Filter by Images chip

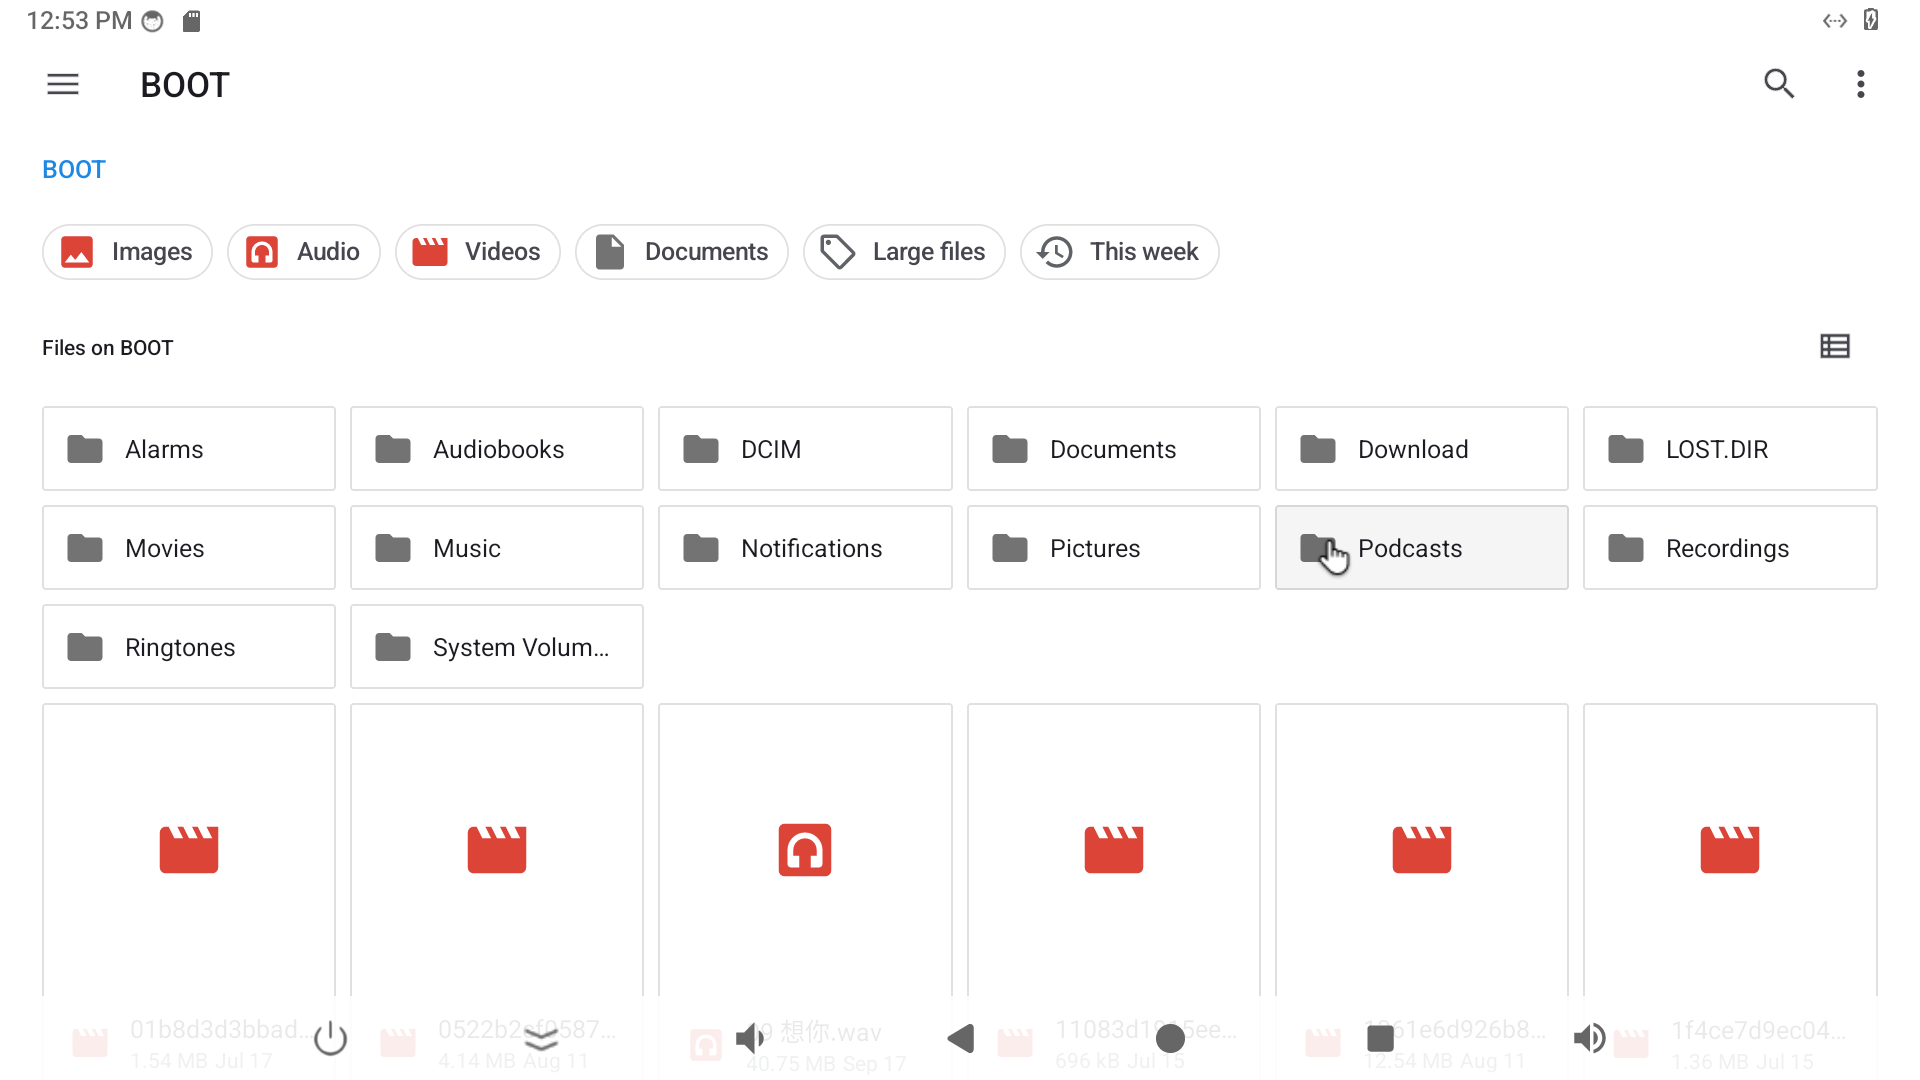coord(127,252)
